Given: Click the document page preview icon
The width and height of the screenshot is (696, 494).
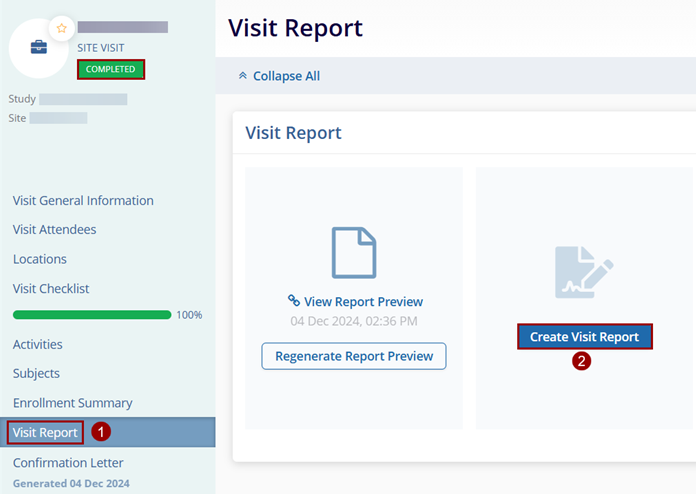Looking at the screenshot, I should (x=354, y=252).
